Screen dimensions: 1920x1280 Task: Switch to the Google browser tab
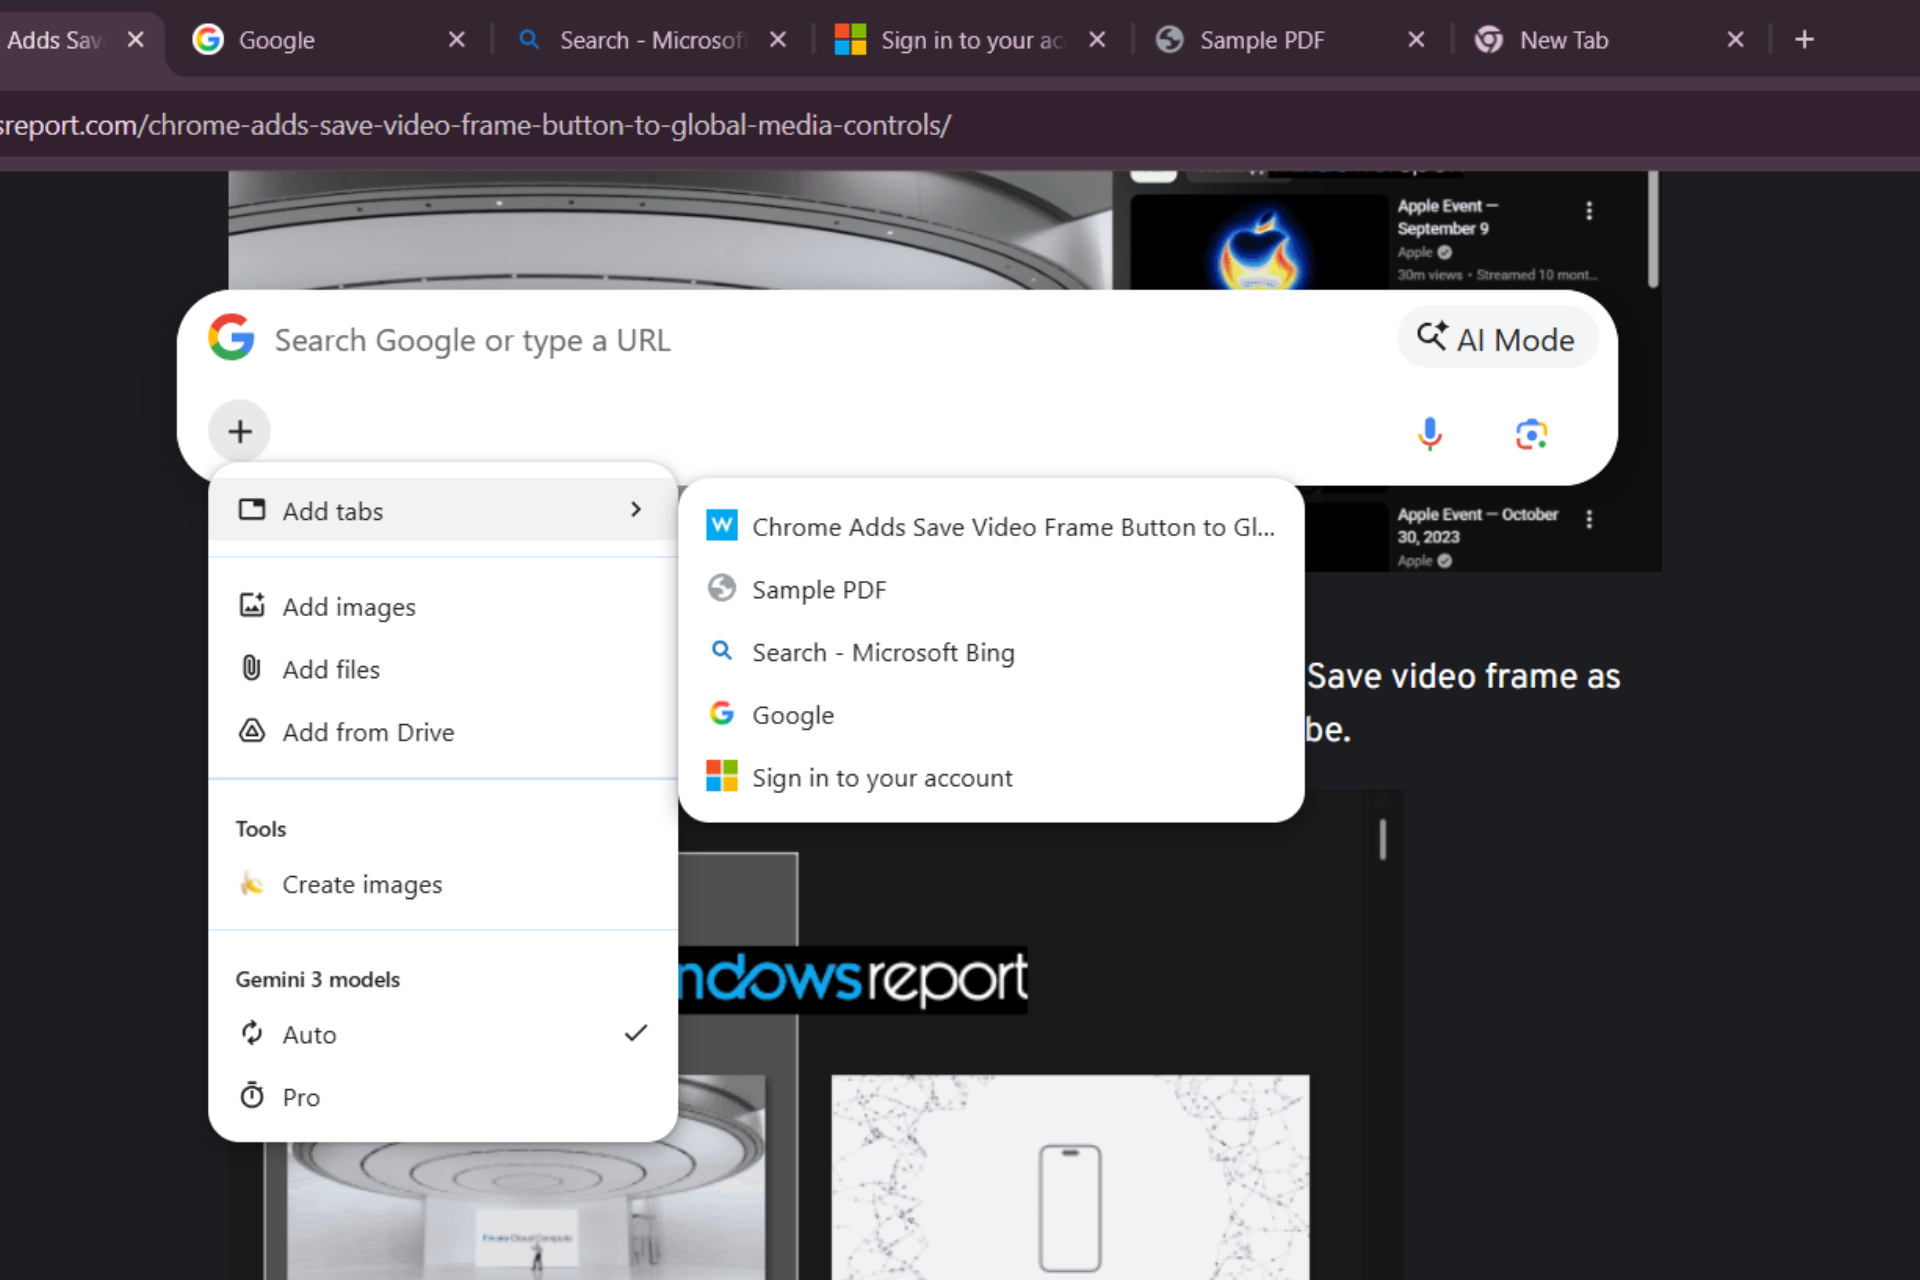coord(330,40)
